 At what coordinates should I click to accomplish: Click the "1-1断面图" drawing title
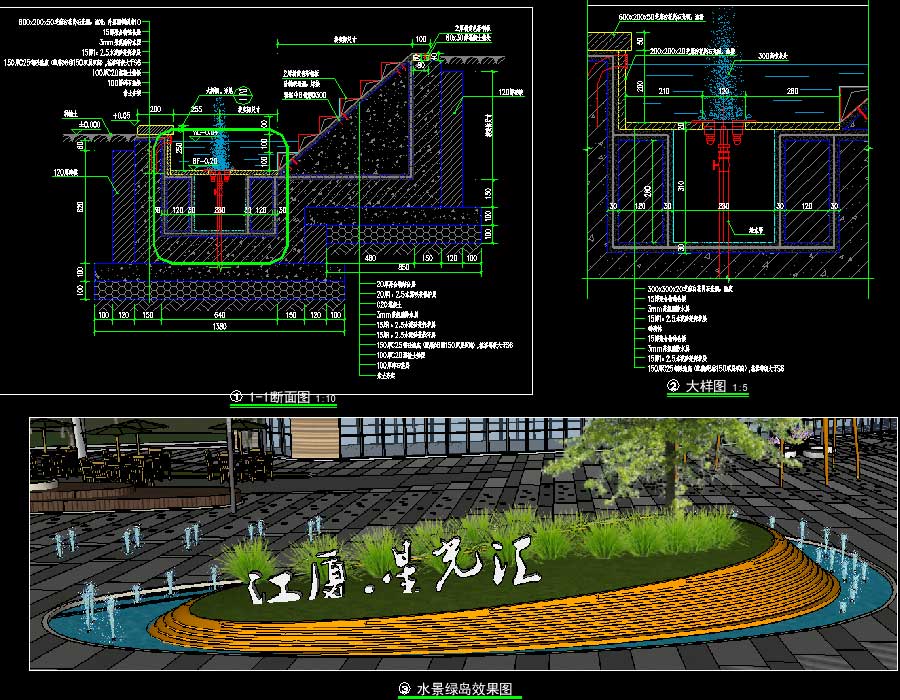(x=279, y=396)
